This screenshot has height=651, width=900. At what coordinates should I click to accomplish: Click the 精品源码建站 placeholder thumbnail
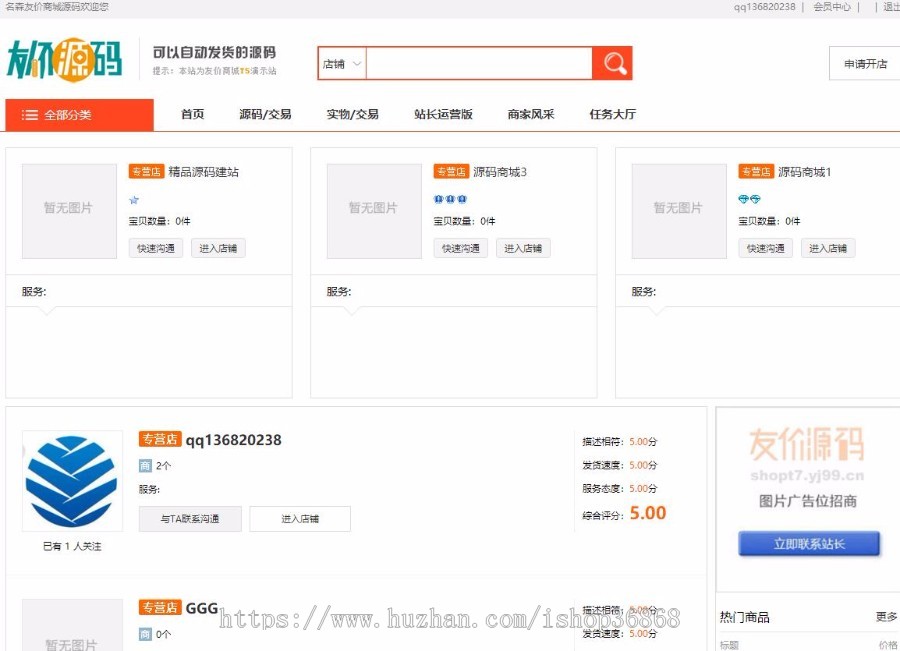pos(69,211)
